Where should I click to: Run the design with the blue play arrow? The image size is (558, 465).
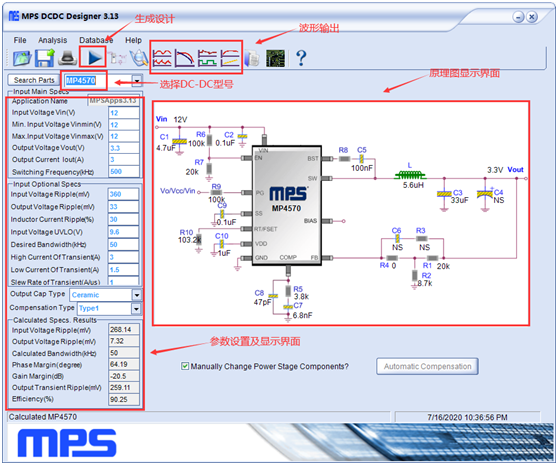coord(94,58)
